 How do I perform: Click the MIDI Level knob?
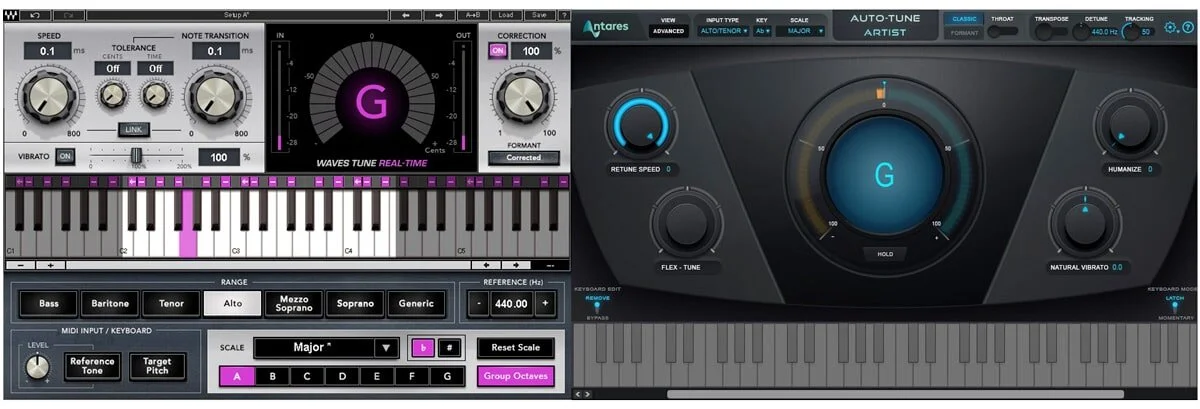(x=36, y=368)
